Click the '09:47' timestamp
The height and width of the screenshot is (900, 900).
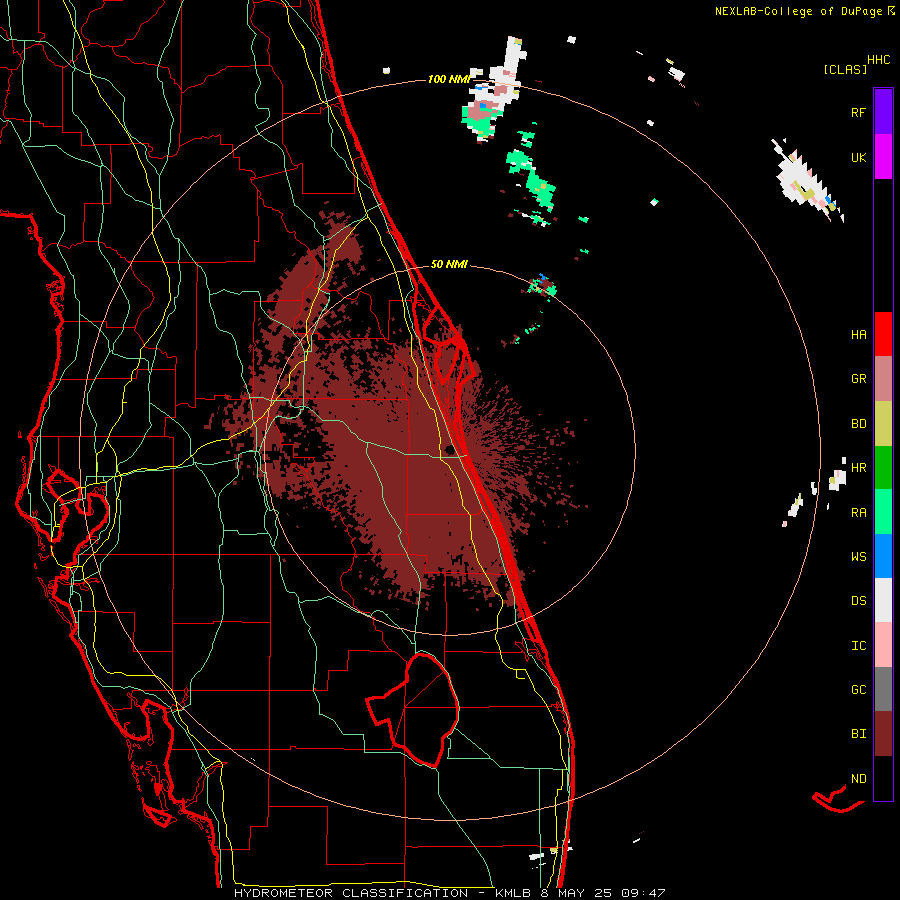point(643,893)
